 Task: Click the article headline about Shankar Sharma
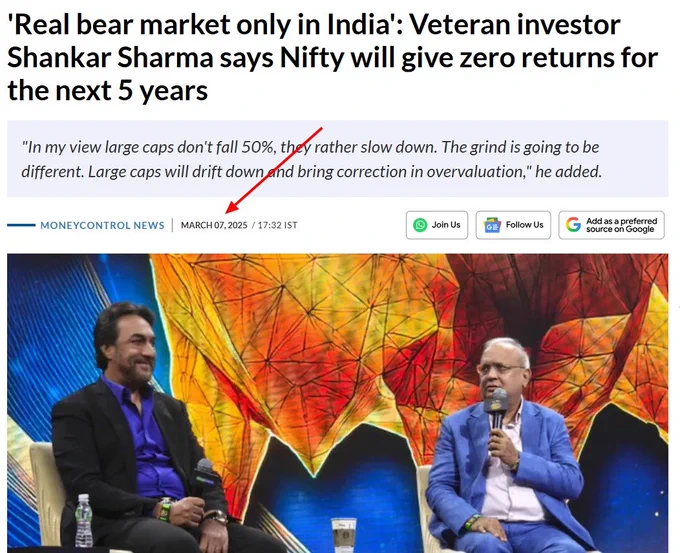click(x=333, y=58)
